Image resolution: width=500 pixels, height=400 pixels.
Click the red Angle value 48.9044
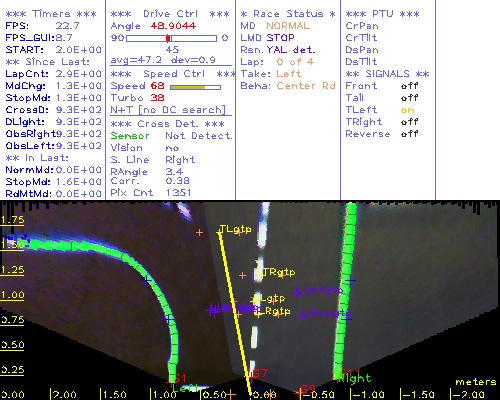[x=173, y=26]
